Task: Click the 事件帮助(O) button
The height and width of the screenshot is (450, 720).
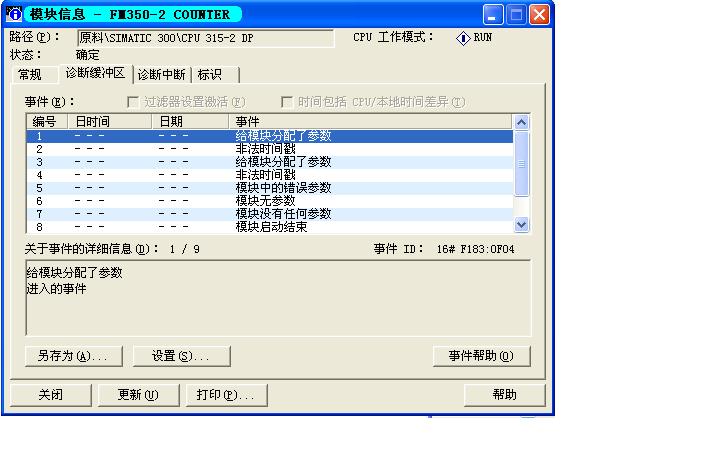Action: [481, 356]
